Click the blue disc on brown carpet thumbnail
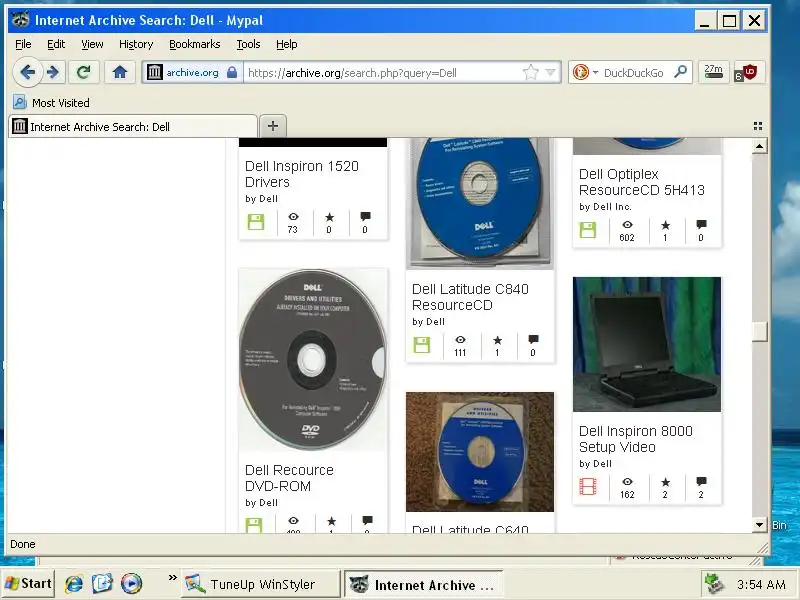 click(480, 452)
